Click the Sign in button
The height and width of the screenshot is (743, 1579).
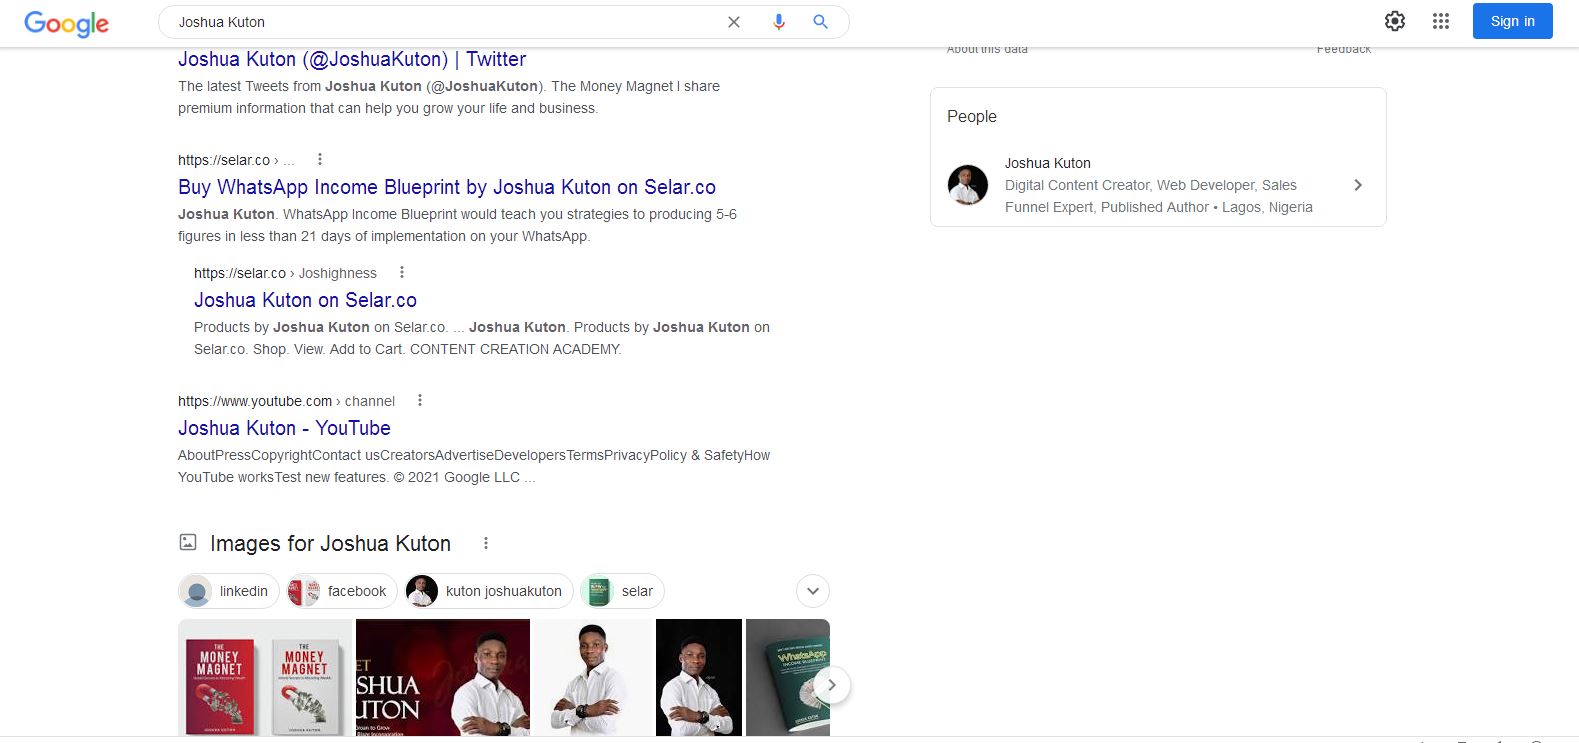[x=1512, y=21]
